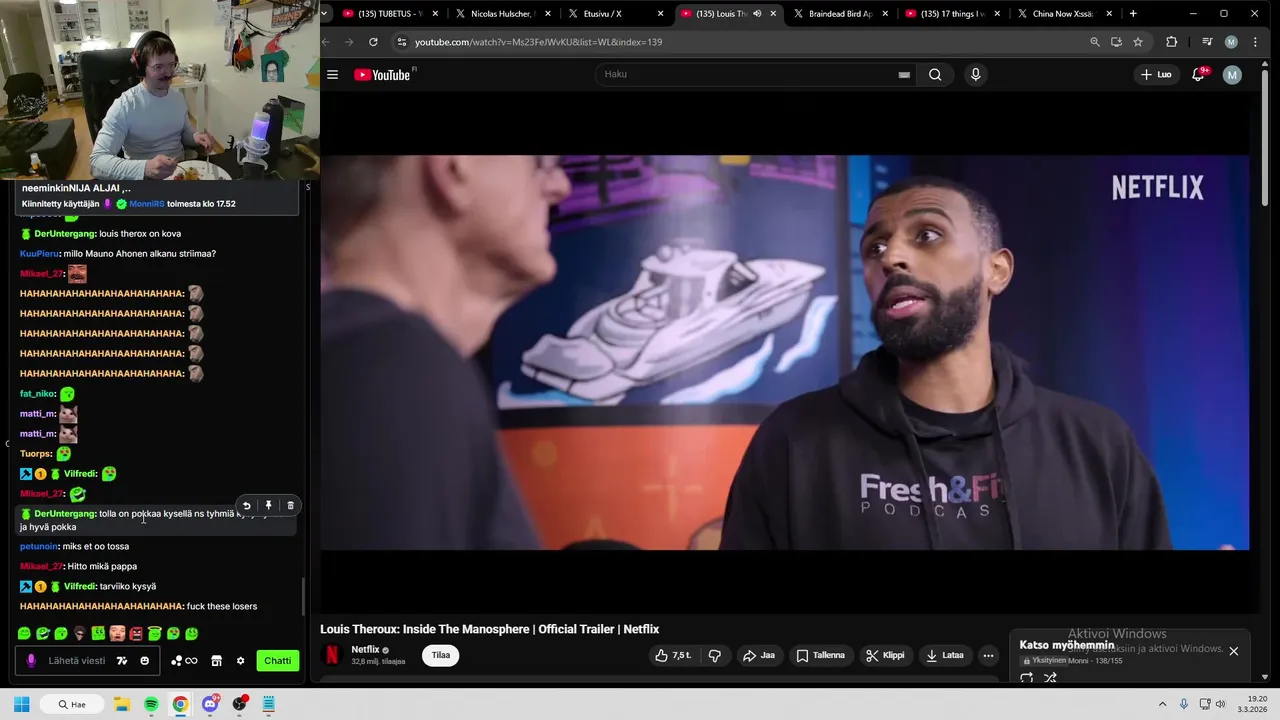The height and width of the screenshot is (720, 1280).
Task: Switch to the Nicolas Hulscher tab
Action: [x=503, y=14]
